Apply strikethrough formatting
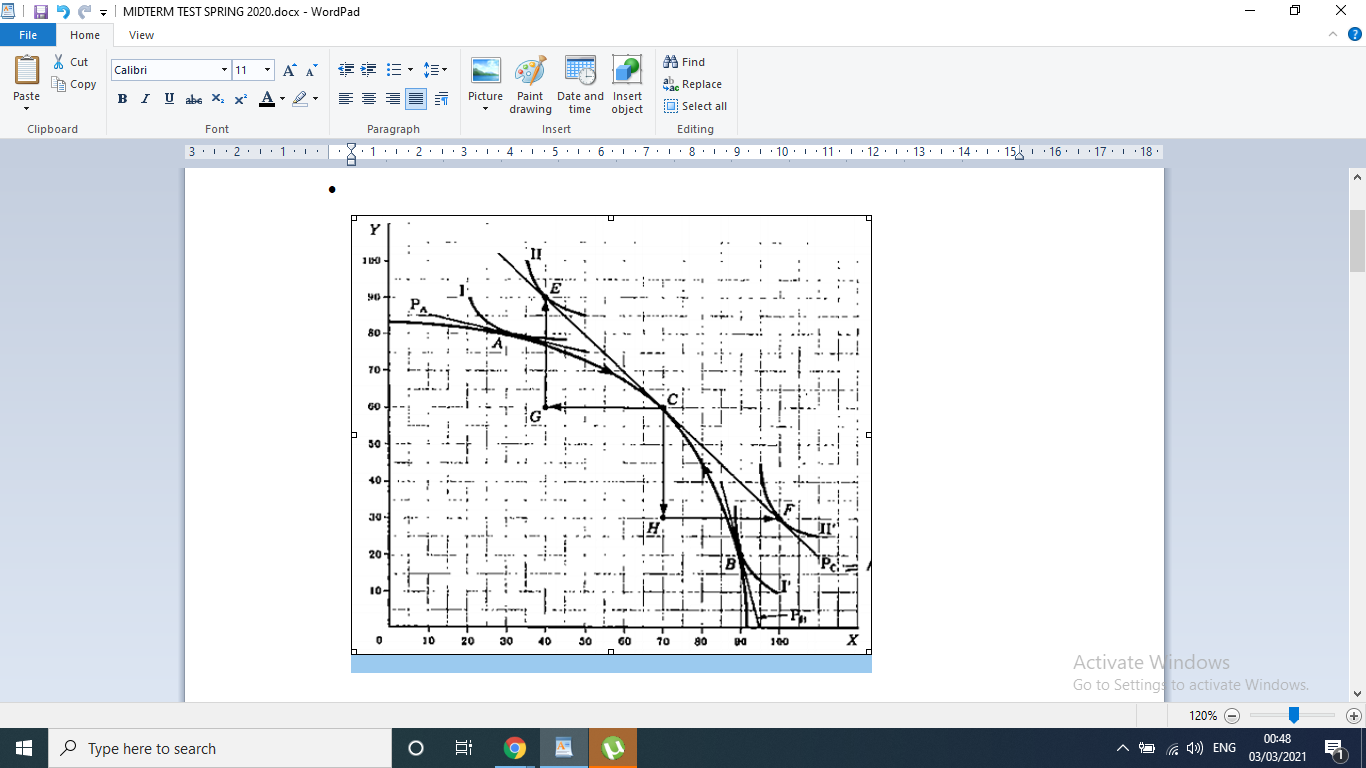Viewport: 1366px width, 768px height. [193, 99]
